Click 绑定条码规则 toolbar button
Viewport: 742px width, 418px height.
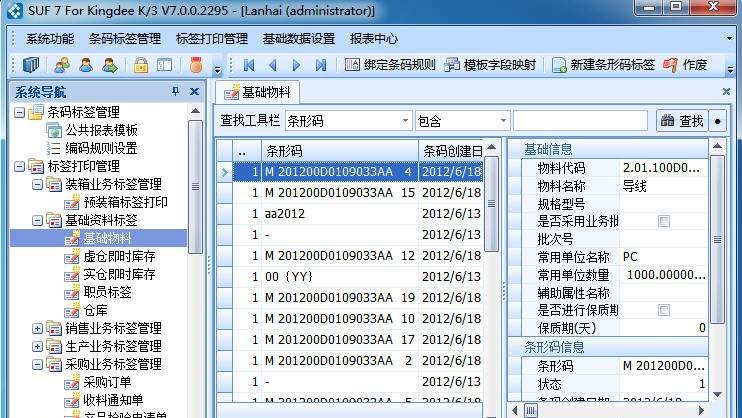[x=390, y=65]
